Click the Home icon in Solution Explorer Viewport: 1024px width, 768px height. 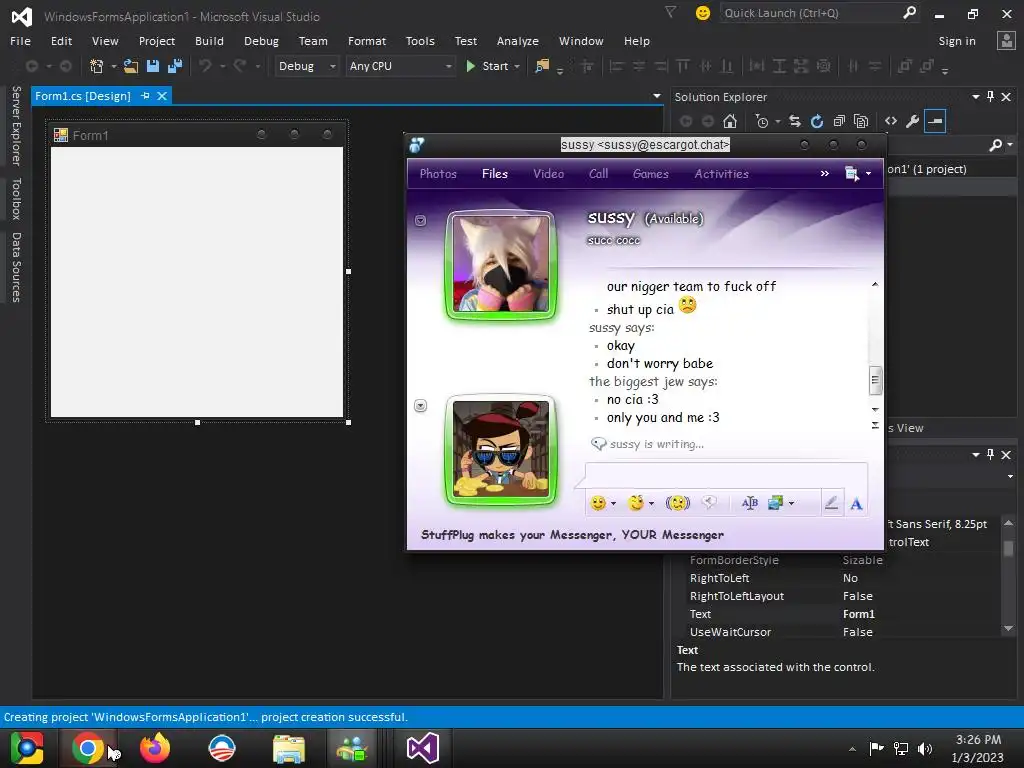729,121
